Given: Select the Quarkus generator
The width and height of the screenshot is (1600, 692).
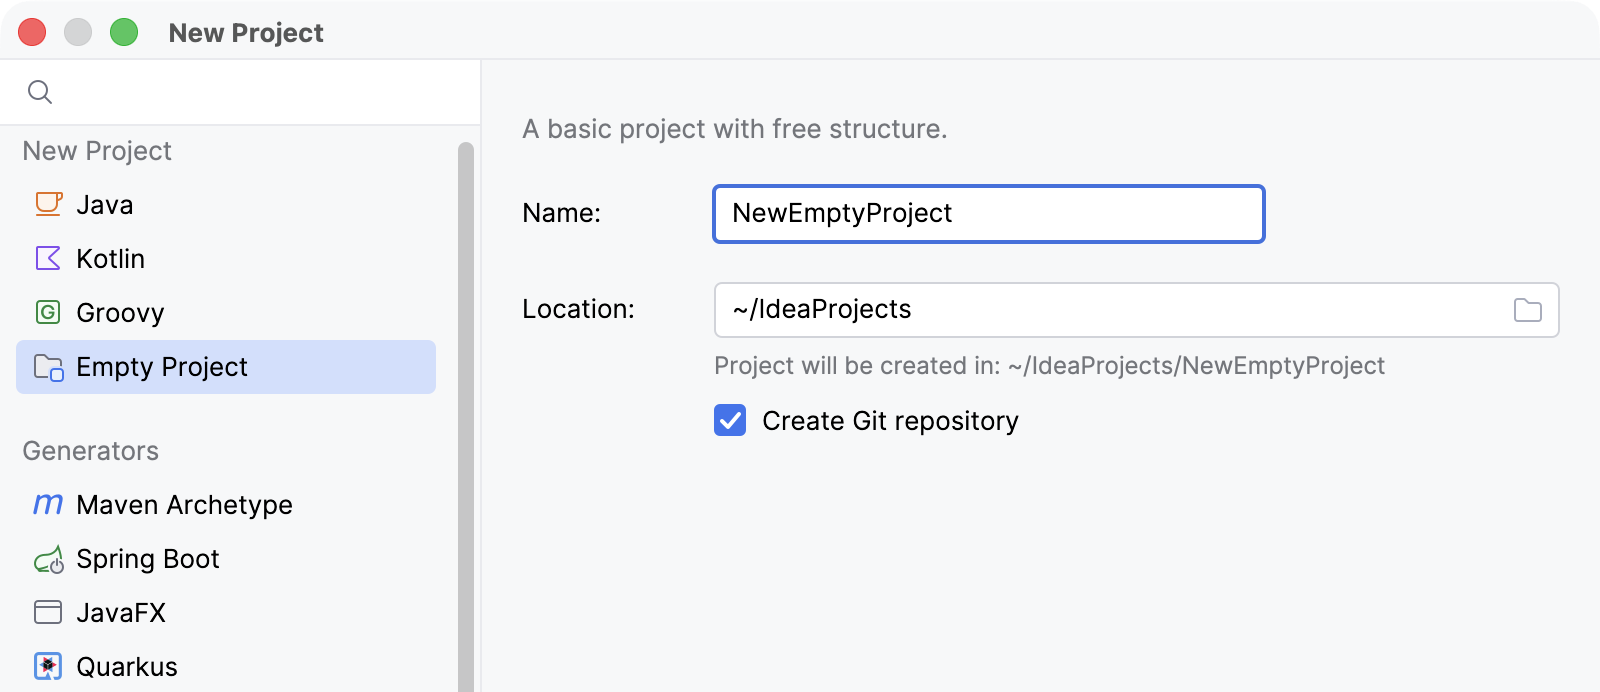Looking at the screenshot, I should (226, 666).
